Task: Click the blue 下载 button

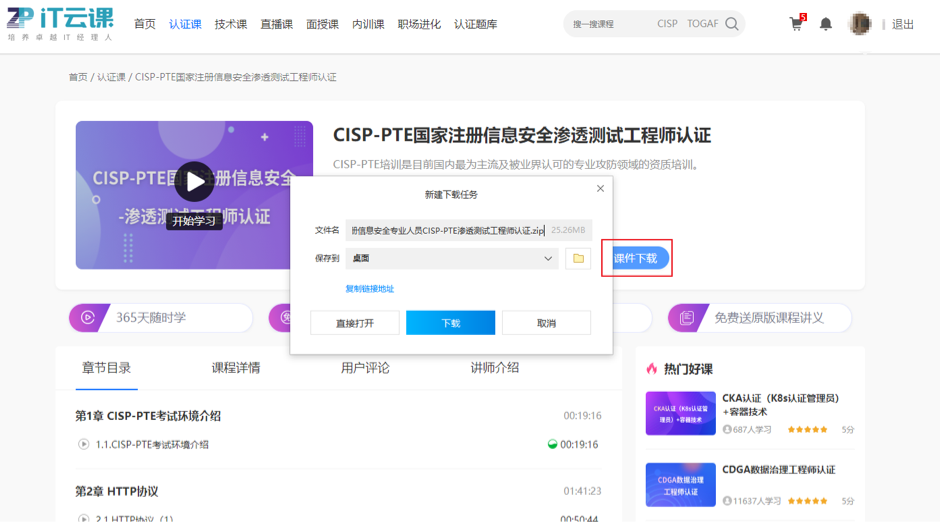Action: click(450, 323)
